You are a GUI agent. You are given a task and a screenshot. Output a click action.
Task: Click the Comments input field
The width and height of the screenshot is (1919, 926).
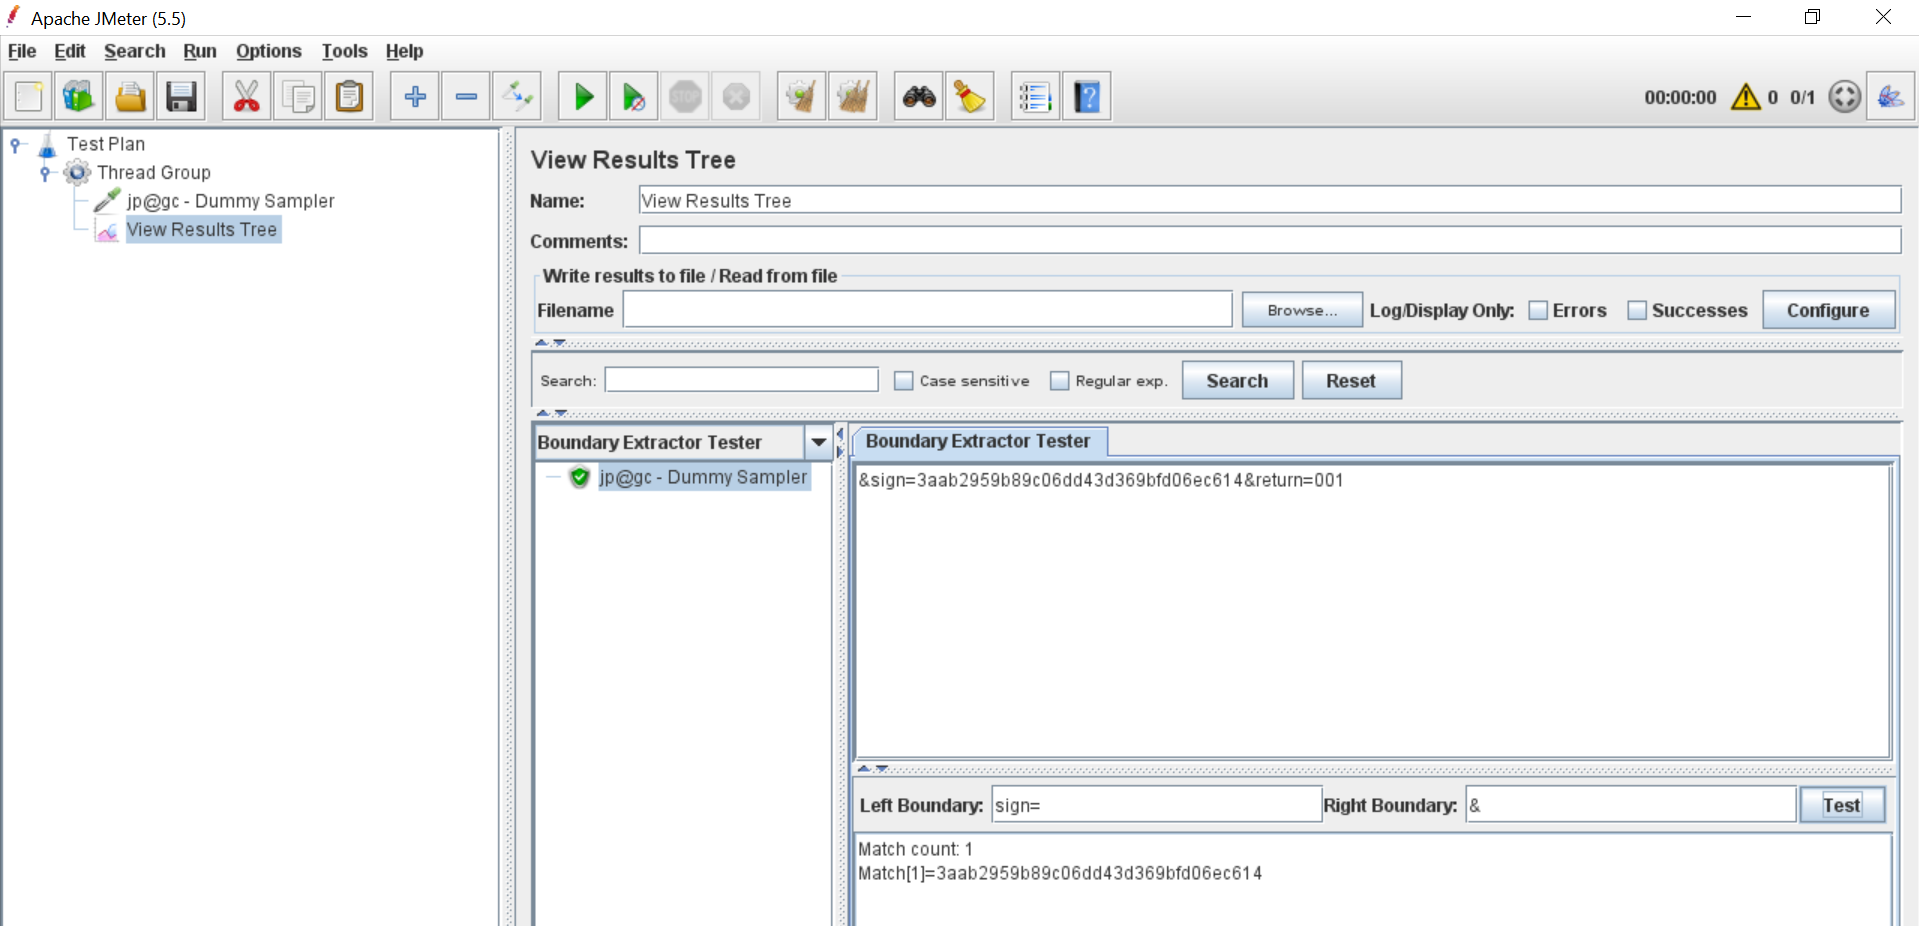[1270, 240]
